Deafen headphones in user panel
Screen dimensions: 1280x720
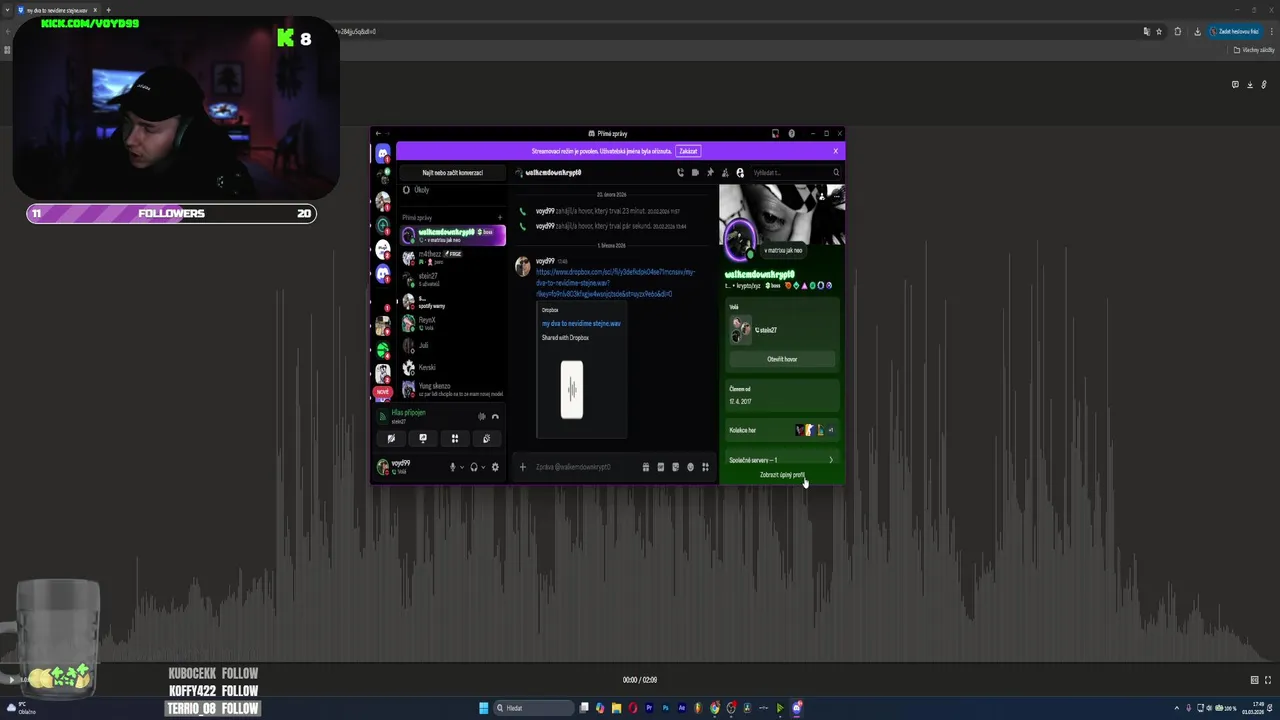474,467
